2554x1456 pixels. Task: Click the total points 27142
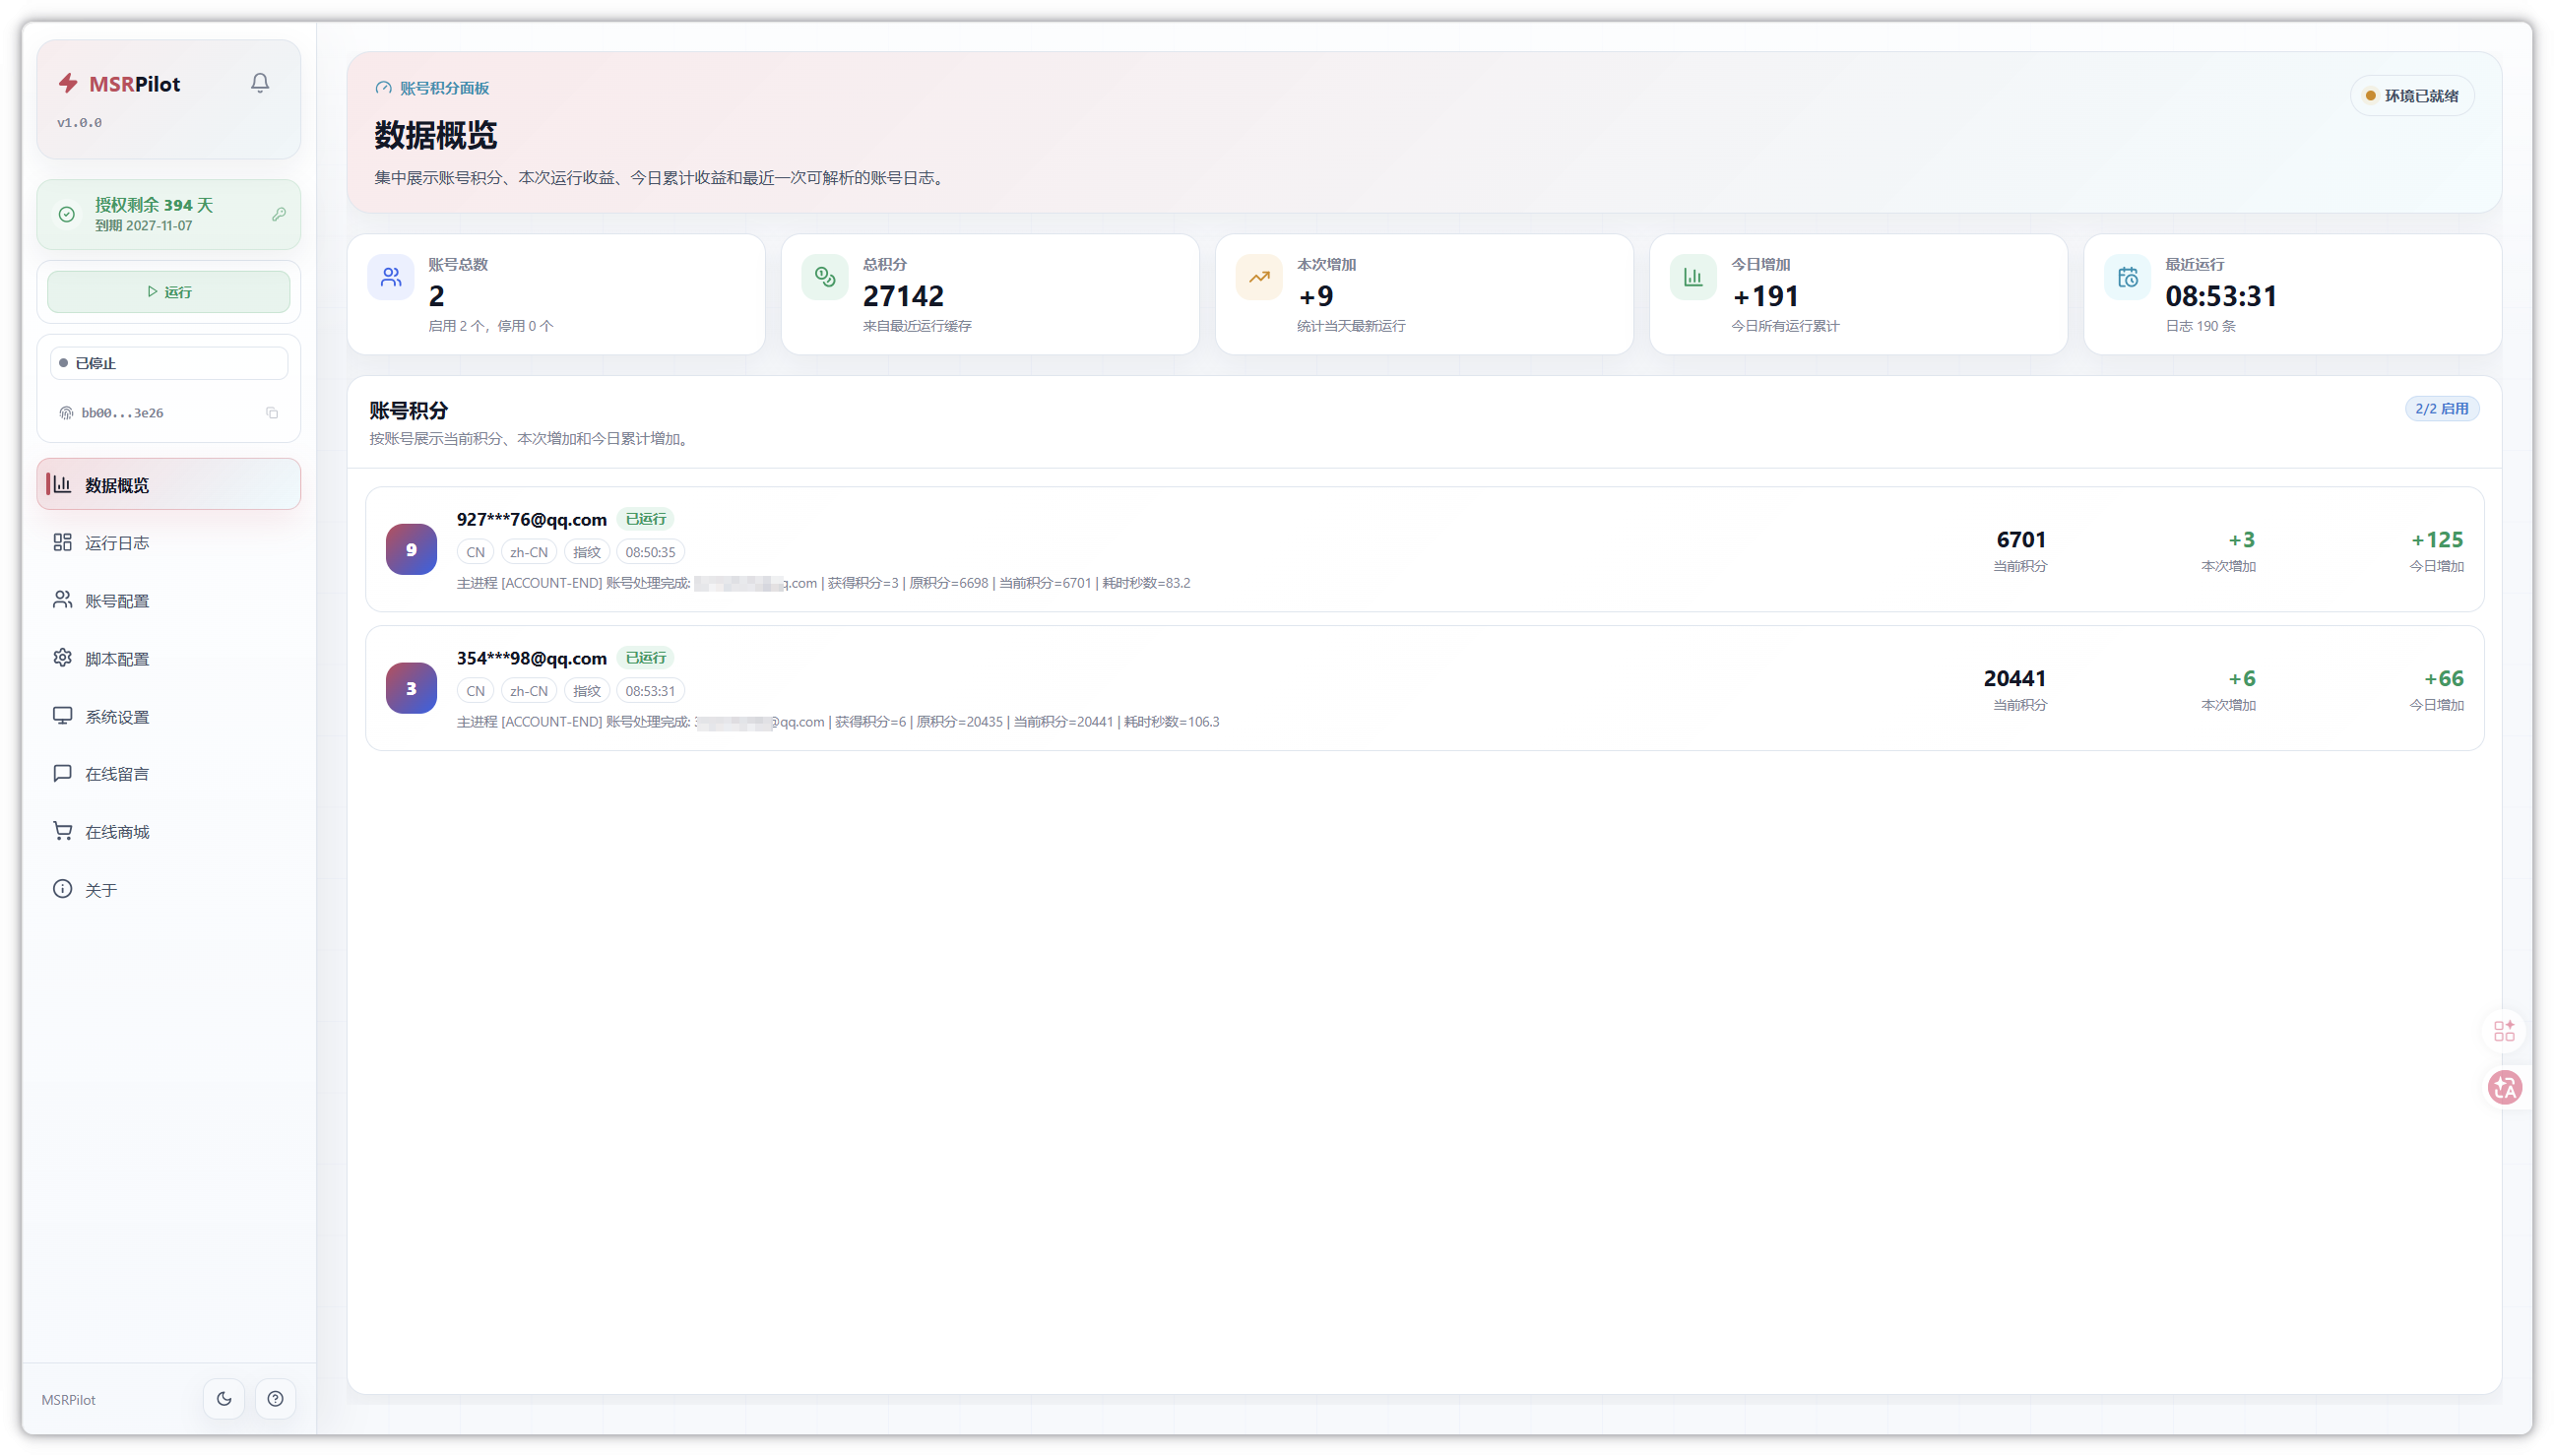point(903,296)
